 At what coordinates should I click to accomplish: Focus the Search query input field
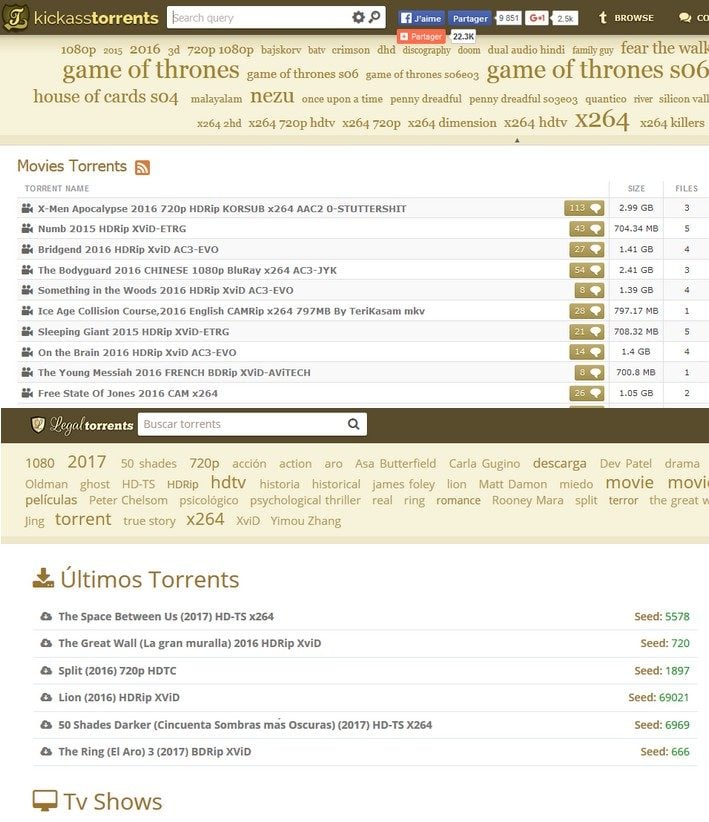(260, 17)
